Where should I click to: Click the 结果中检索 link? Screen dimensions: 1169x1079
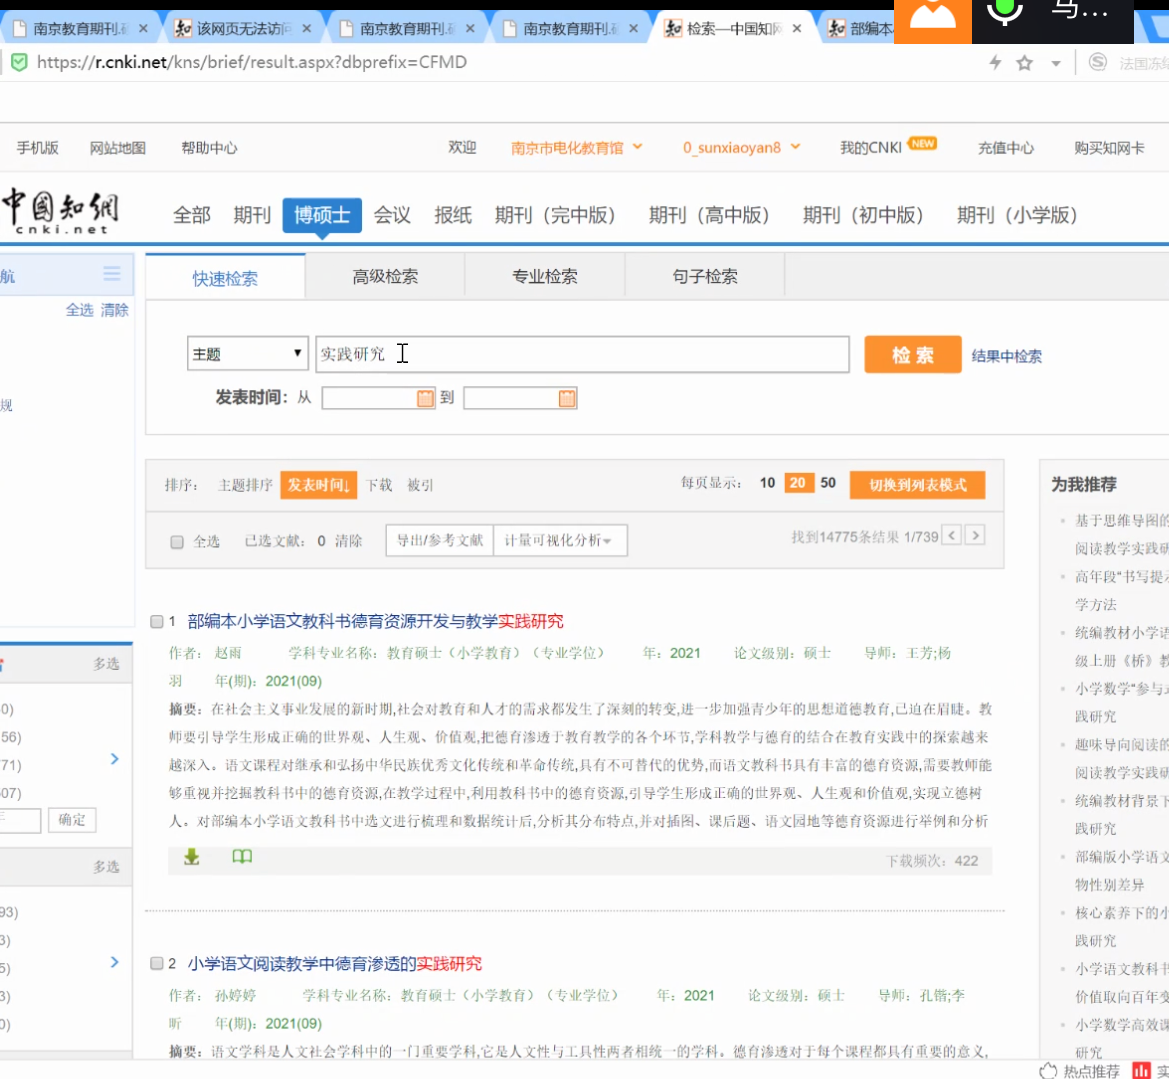coord(1006,356)
